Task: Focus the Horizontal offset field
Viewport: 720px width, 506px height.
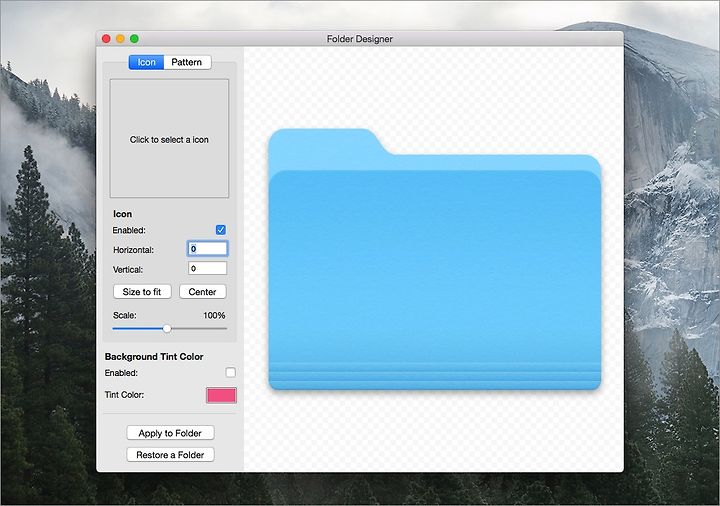Action: coord(208,248)
